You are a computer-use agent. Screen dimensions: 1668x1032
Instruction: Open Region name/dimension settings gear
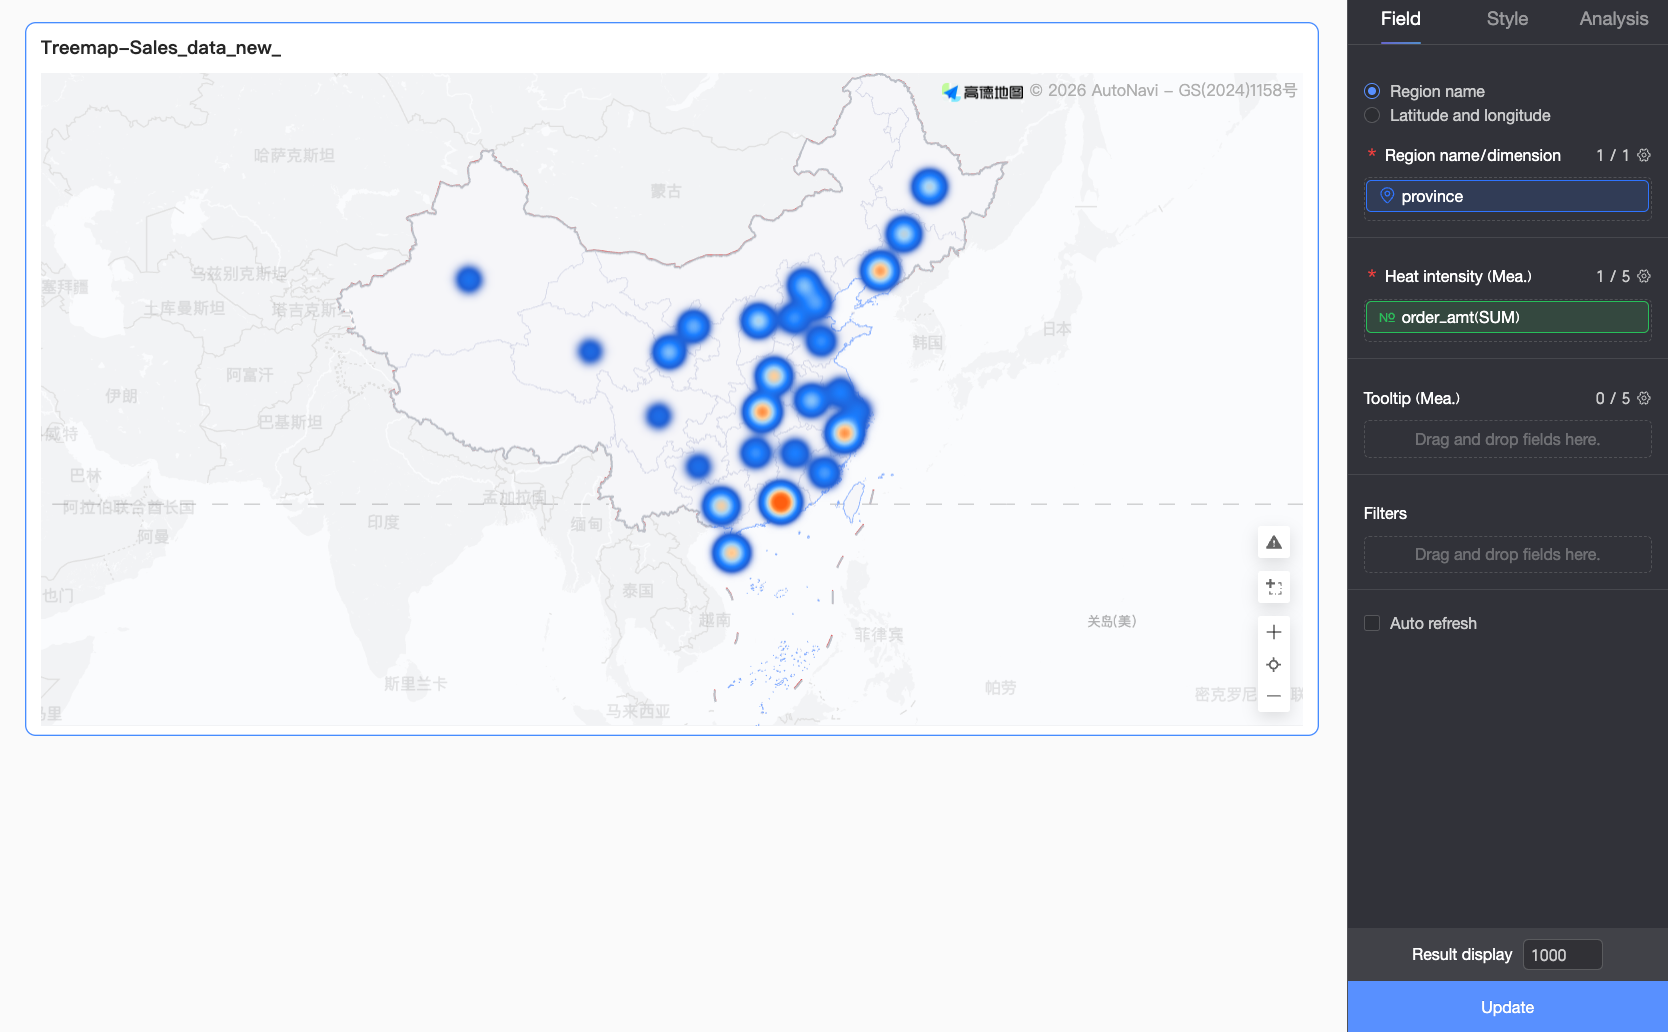pyautogui.click(x=1644, y=155)
